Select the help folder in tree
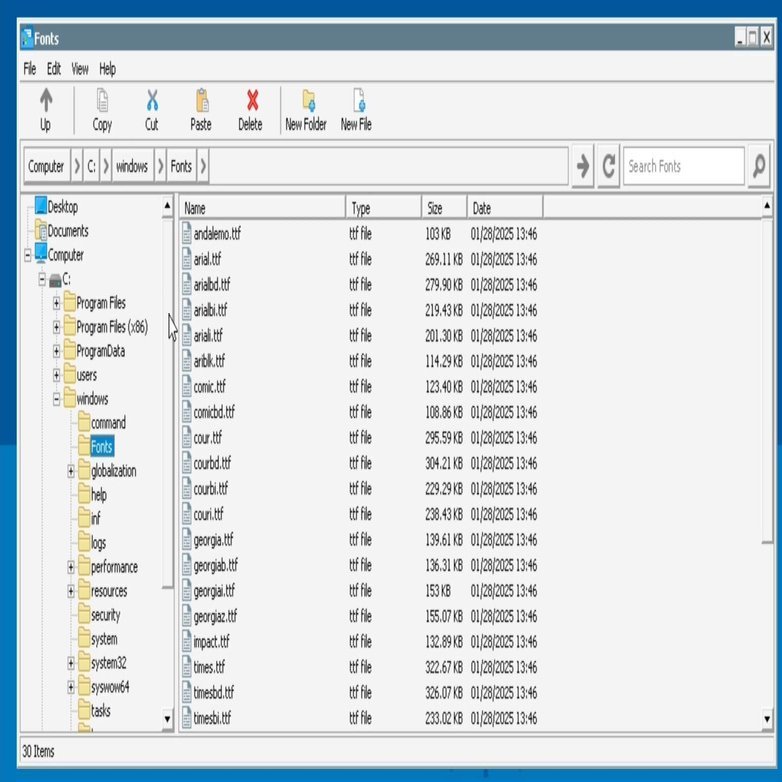This screenshot has width=782, height=782. point(99,494)
